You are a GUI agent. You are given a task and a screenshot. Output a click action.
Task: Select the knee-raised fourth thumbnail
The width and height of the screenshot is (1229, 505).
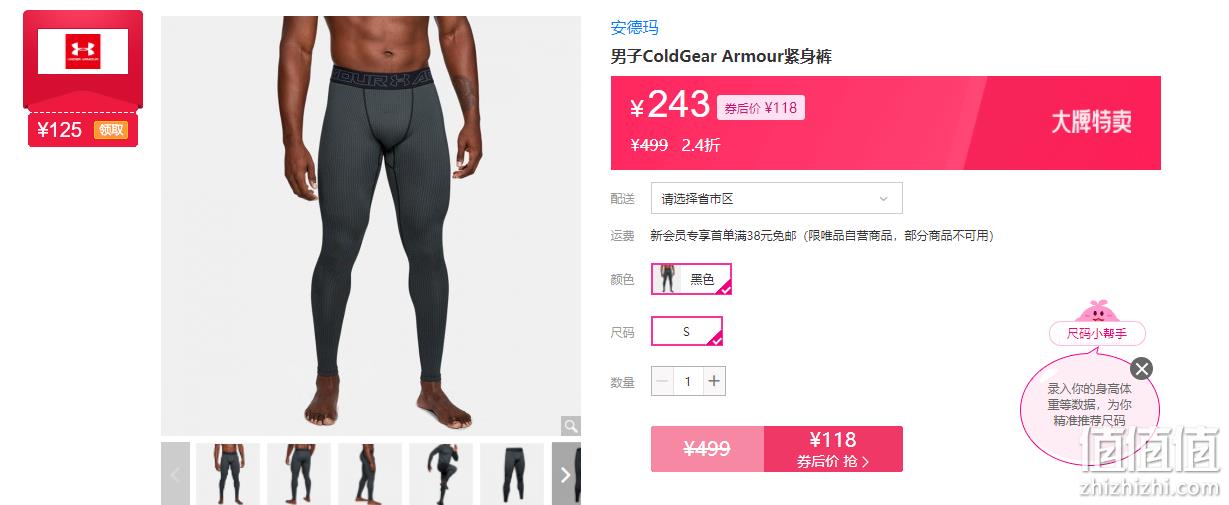click(441, 474)
